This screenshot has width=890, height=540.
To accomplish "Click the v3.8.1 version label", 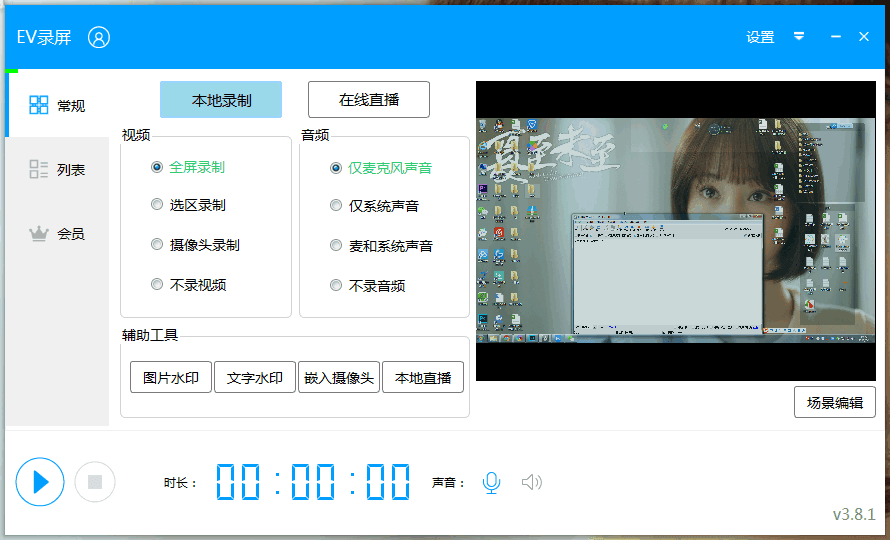I will [x=854, y=514].
